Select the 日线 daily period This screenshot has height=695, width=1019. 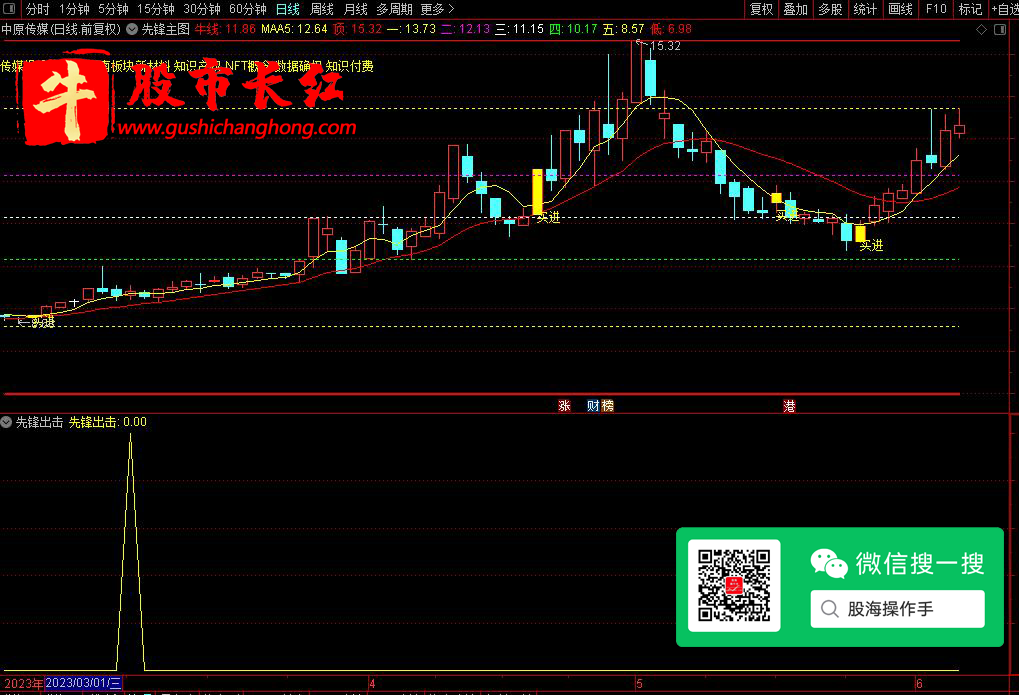[287, 9]
